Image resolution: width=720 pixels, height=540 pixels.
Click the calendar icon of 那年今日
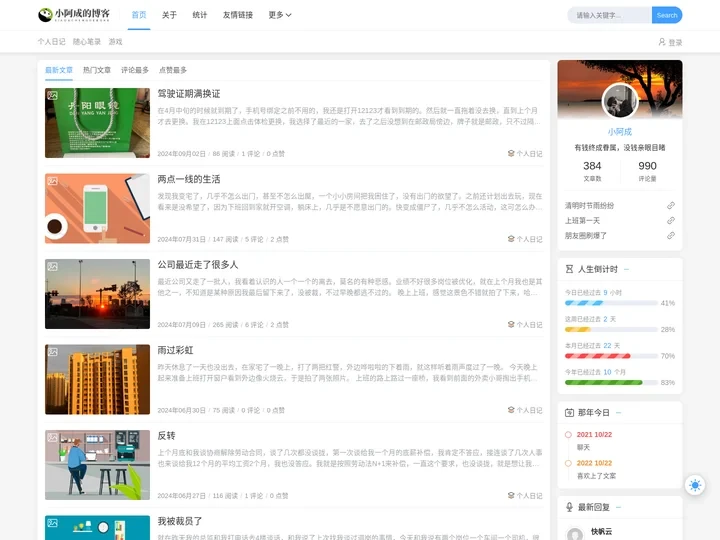tap(569, 412)
